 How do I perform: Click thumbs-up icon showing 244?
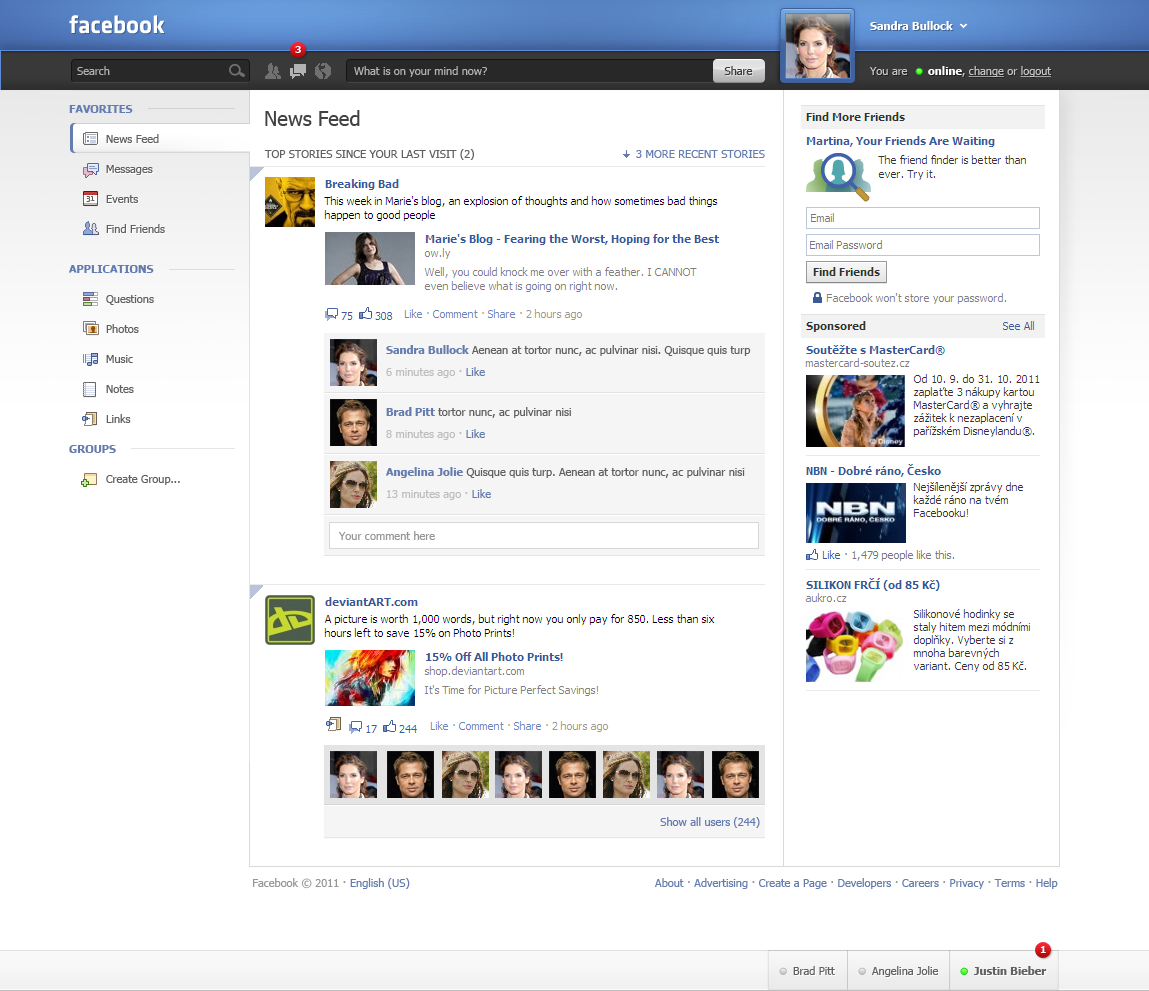coord(390,726)
